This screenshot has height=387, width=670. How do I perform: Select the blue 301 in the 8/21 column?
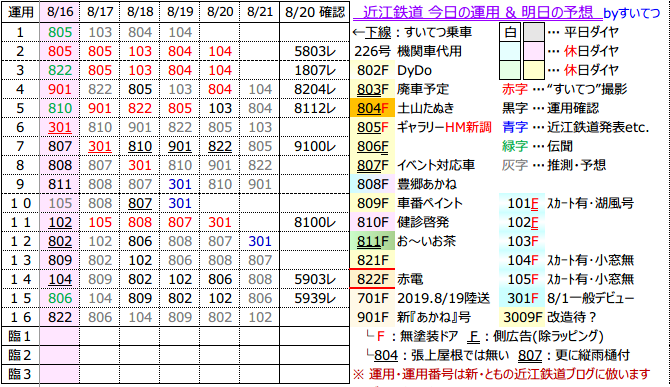[260, 241]
